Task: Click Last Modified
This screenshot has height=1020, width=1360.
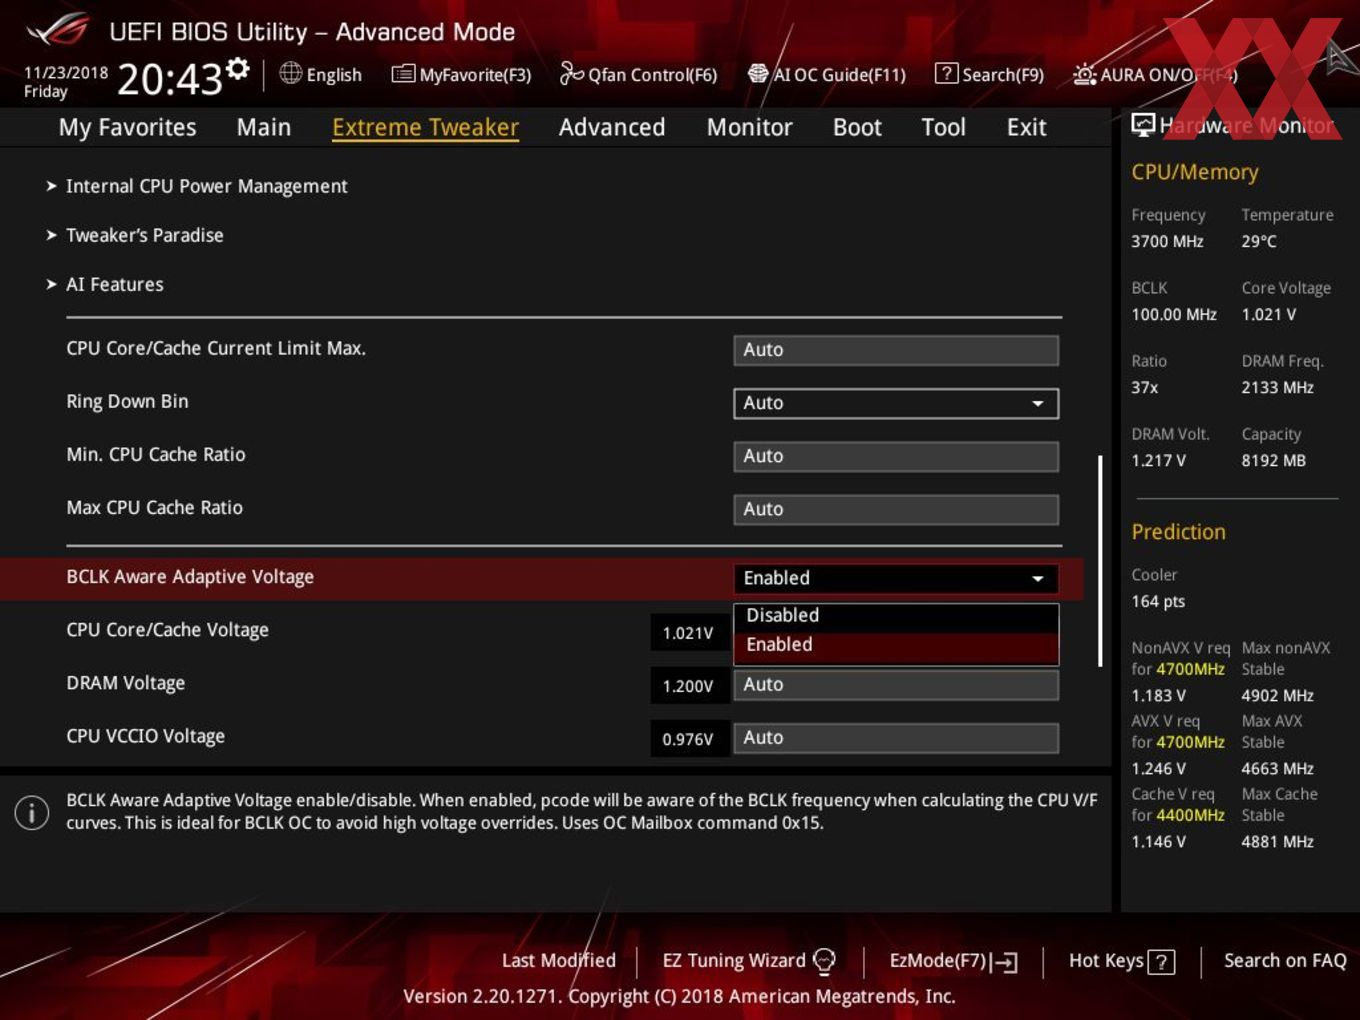Action: pos(558,961)
